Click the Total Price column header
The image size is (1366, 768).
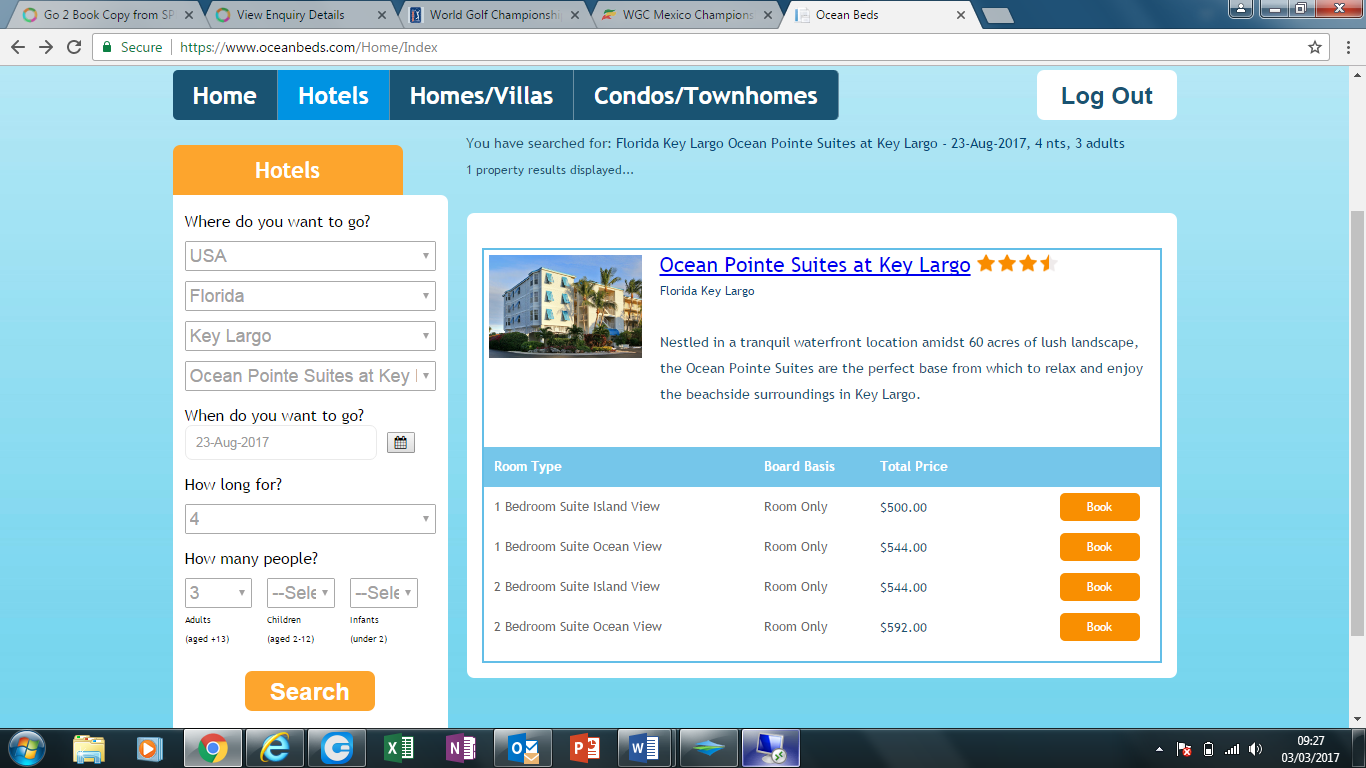(914, 467)
